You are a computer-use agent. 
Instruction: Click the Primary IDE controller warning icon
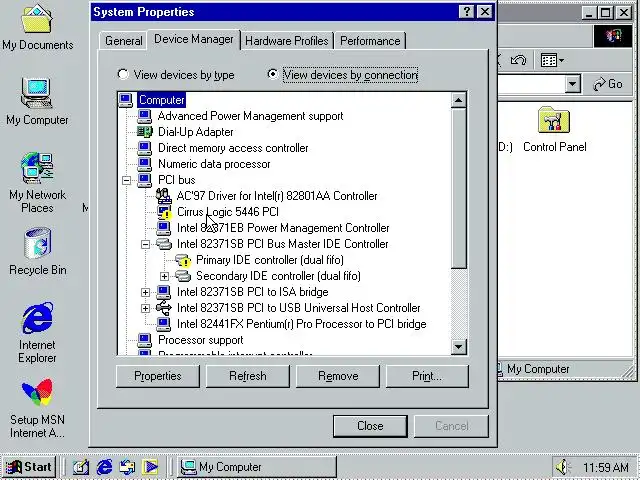point(183,260)
